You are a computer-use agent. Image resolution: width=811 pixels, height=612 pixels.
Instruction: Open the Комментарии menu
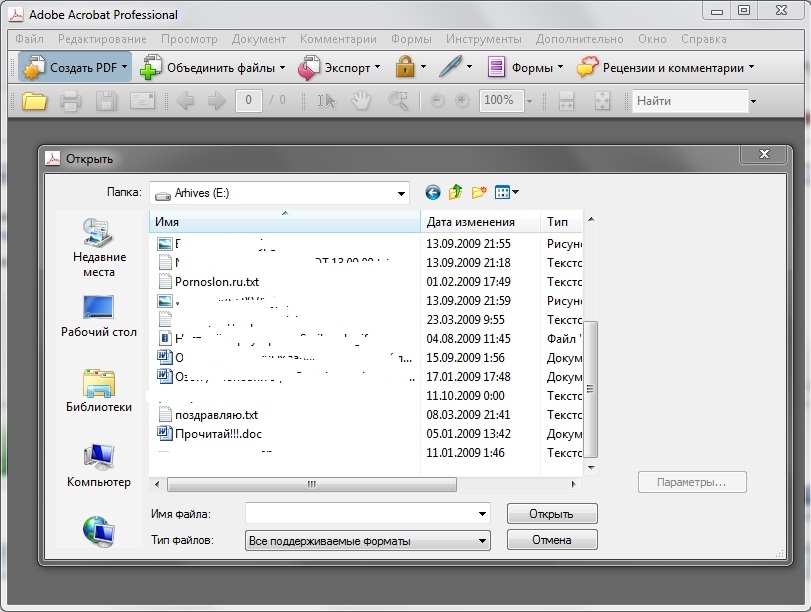tap(338, 39)
